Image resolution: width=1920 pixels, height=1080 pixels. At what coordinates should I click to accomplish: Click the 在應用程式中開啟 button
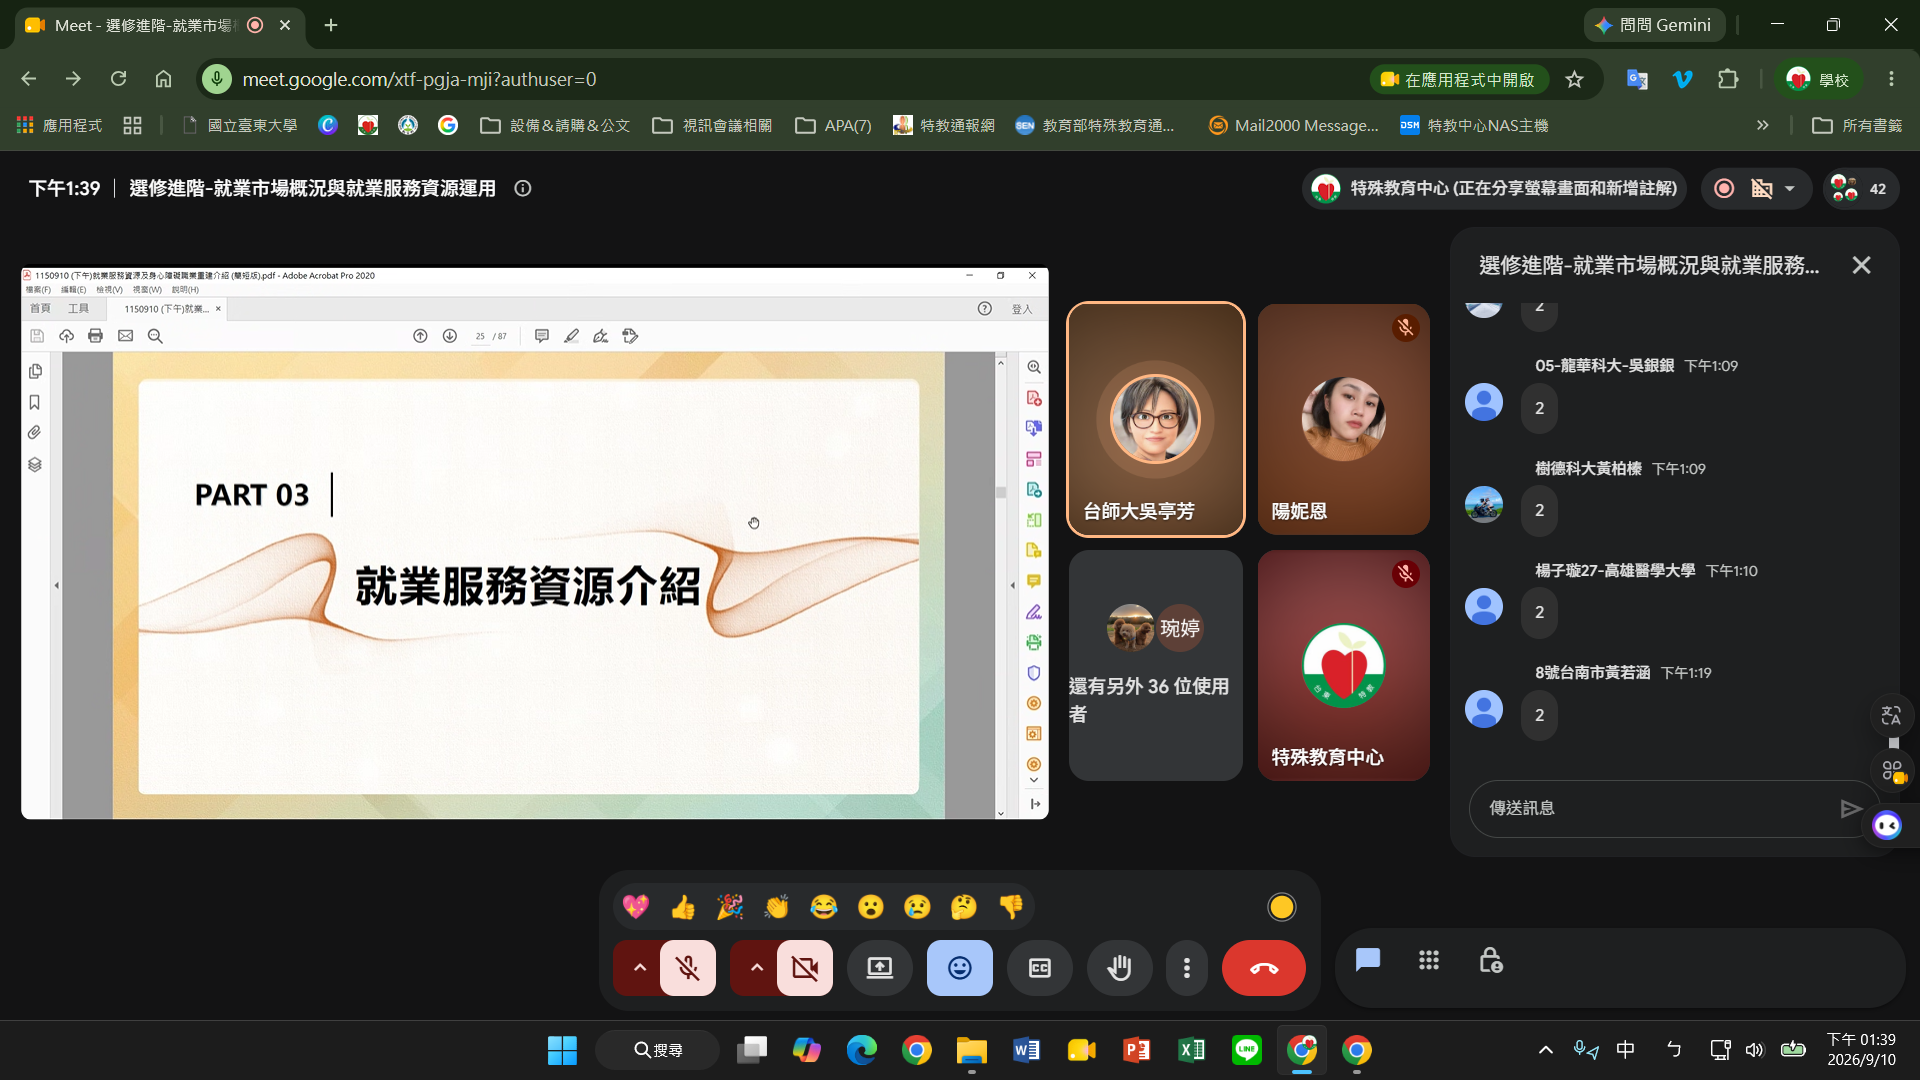(1458, 79)
